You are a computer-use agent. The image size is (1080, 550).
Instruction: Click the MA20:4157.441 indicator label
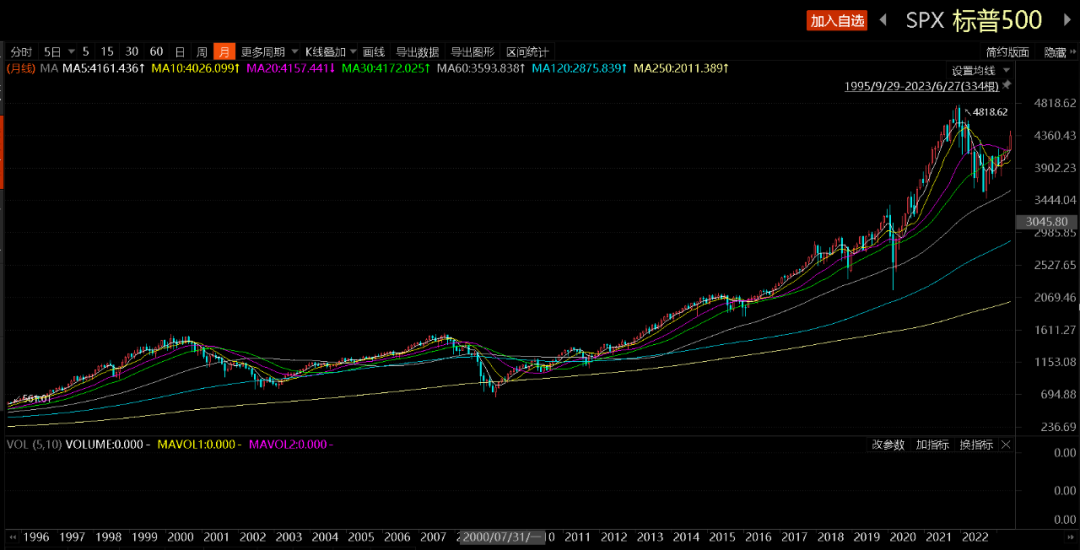[x=291, y=68]
